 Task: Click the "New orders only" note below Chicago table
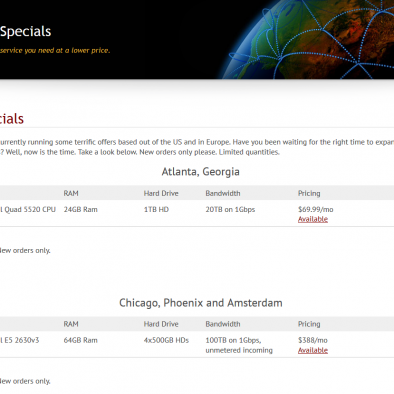coord(25,381)
